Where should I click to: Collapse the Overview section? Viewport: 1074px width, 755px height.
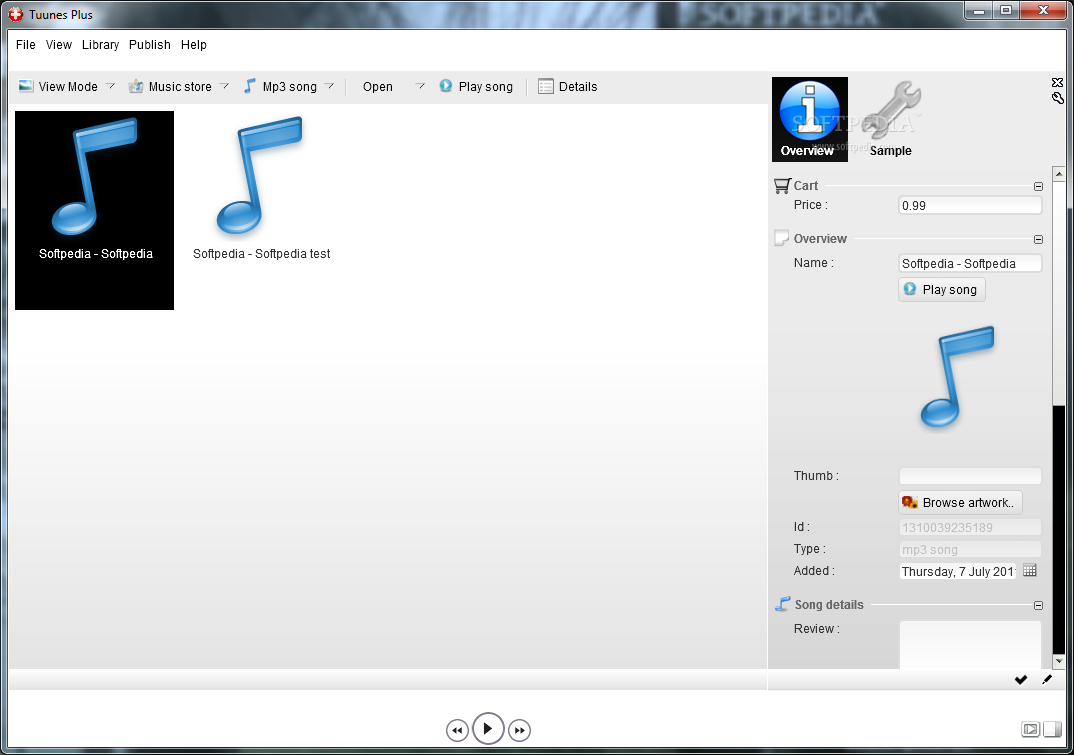(x=1038, y=239)
